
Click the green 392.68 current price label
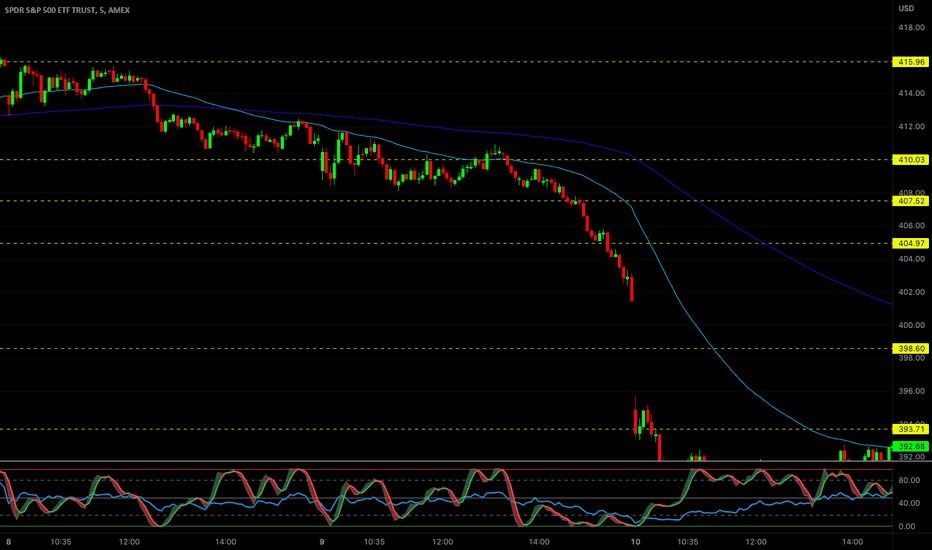coord(911,446)
